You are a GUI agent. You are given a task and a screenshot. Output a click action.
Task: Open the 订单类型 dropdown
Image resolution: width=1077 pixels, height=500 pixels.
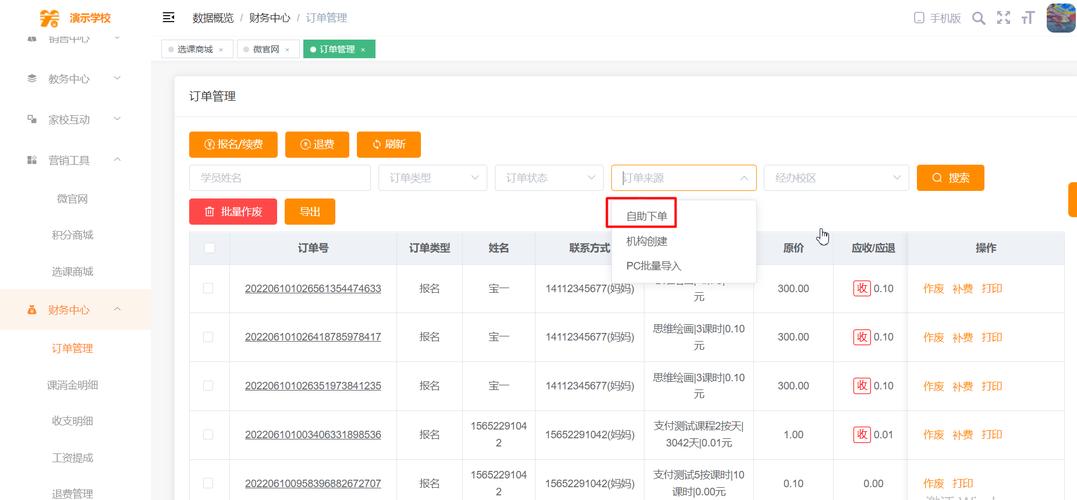[x=432, y=178]
